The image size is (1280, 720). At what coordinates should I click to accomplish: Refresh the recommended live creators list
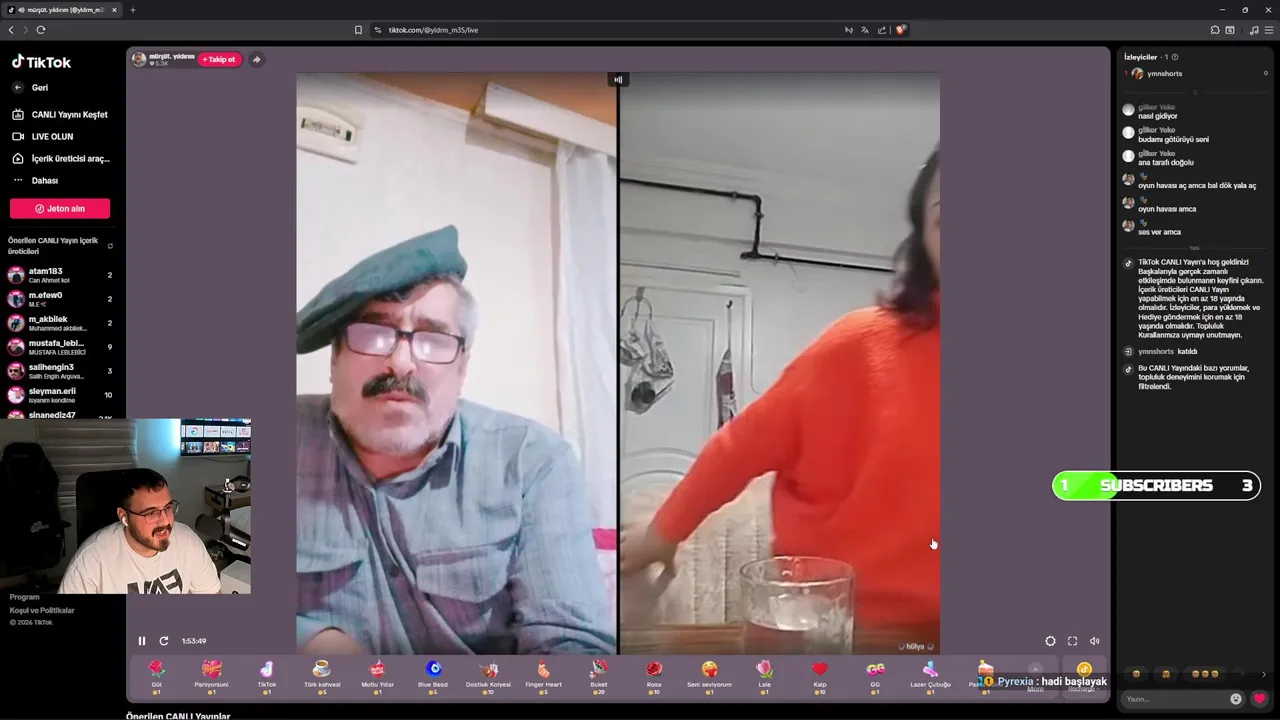point(110,245)
